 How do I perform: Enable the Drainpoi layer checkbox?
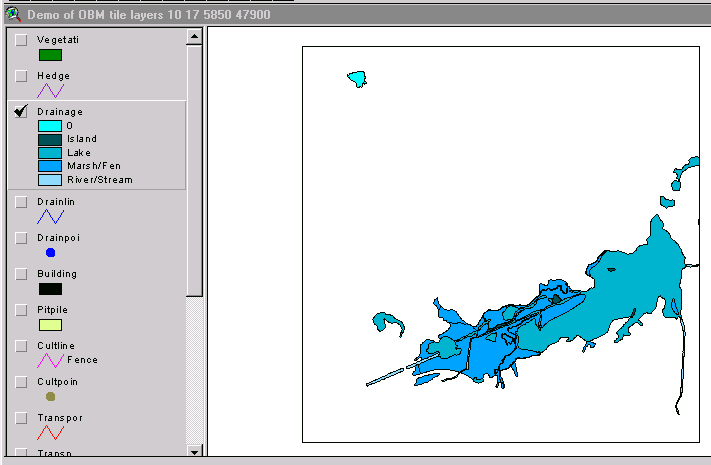pos(21,238)
